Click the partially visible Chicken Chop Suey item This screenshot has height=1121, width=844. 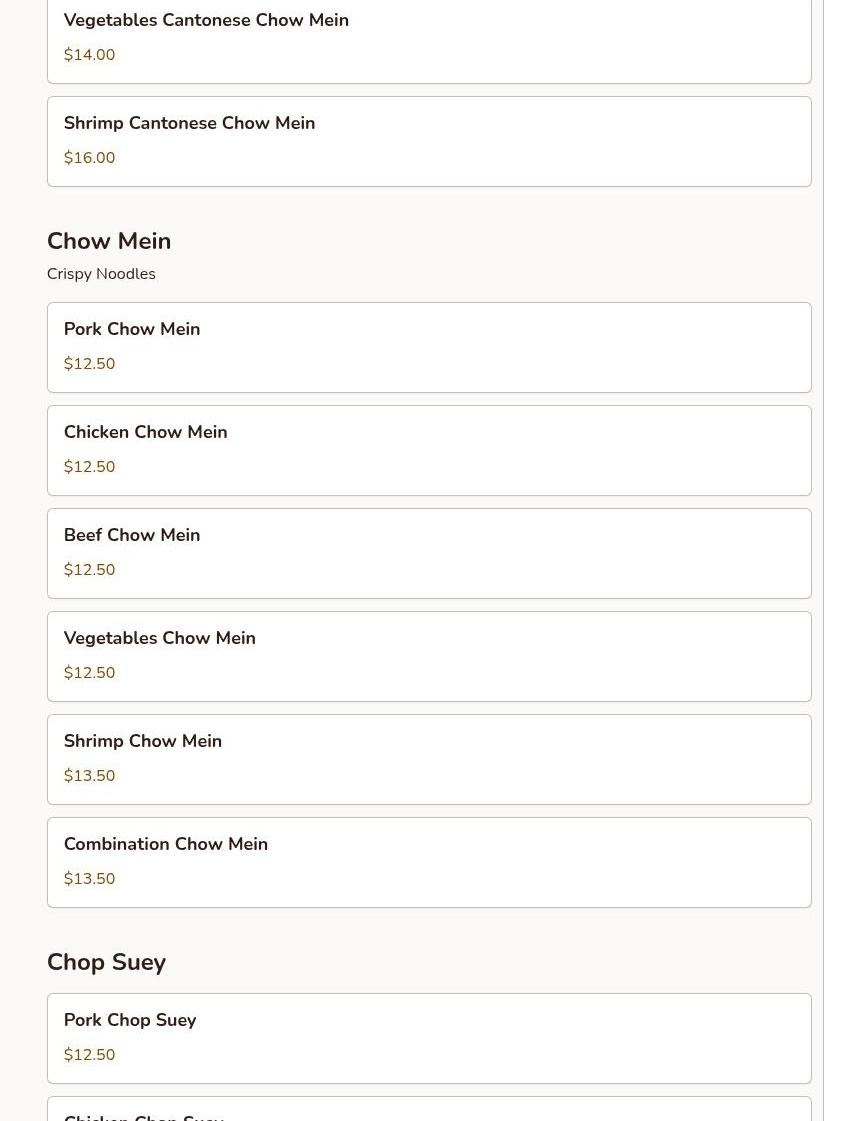coord(144,1115)
